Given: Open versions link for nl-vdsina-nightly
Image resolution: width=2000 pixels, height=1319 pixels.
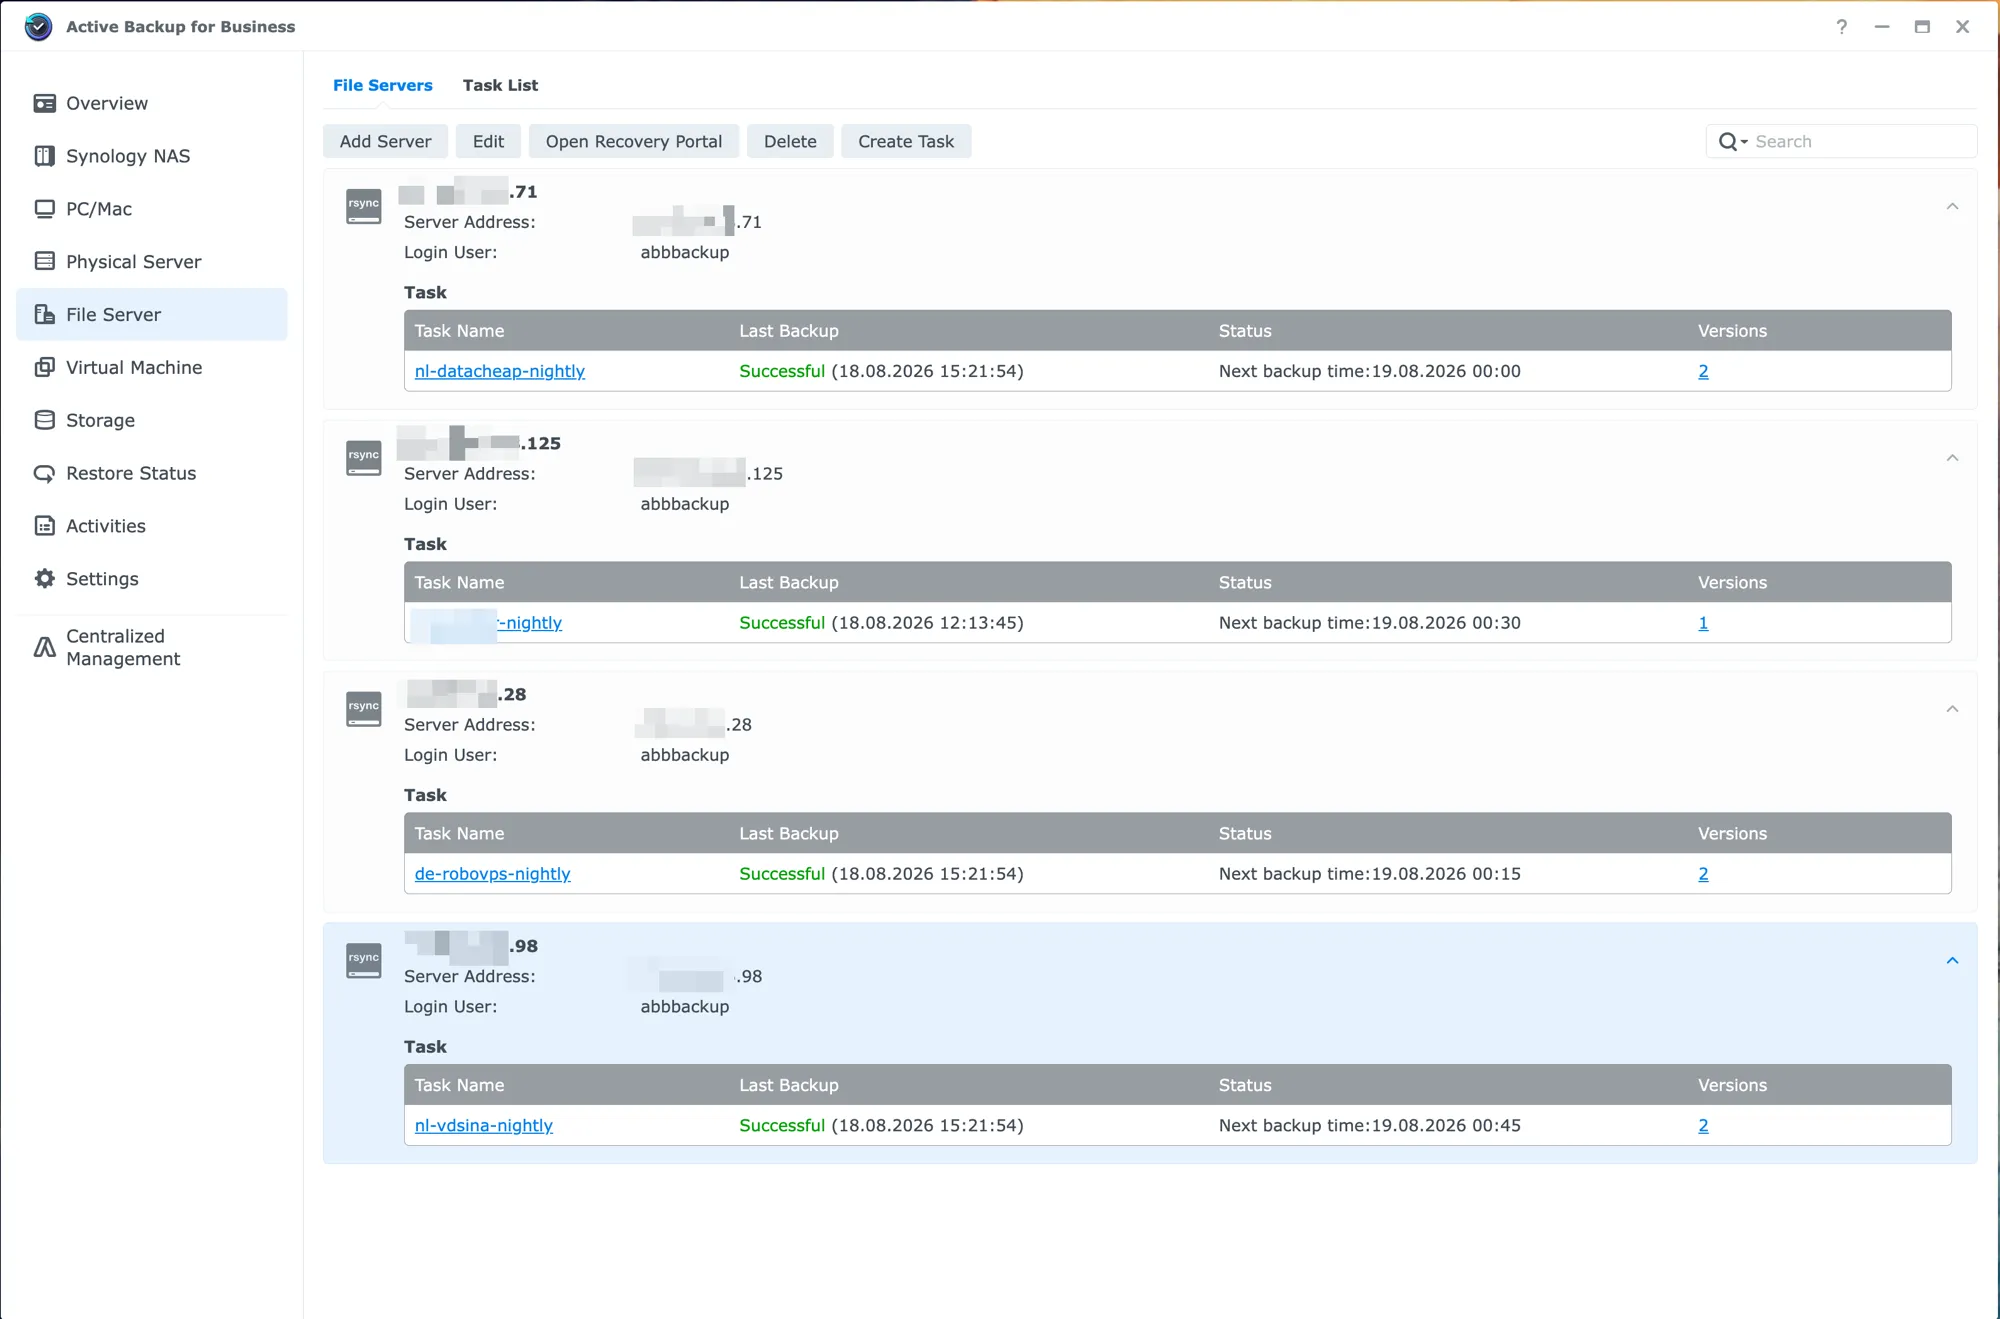Looking at the screenshot, I should click(x=1703, y=1125).
